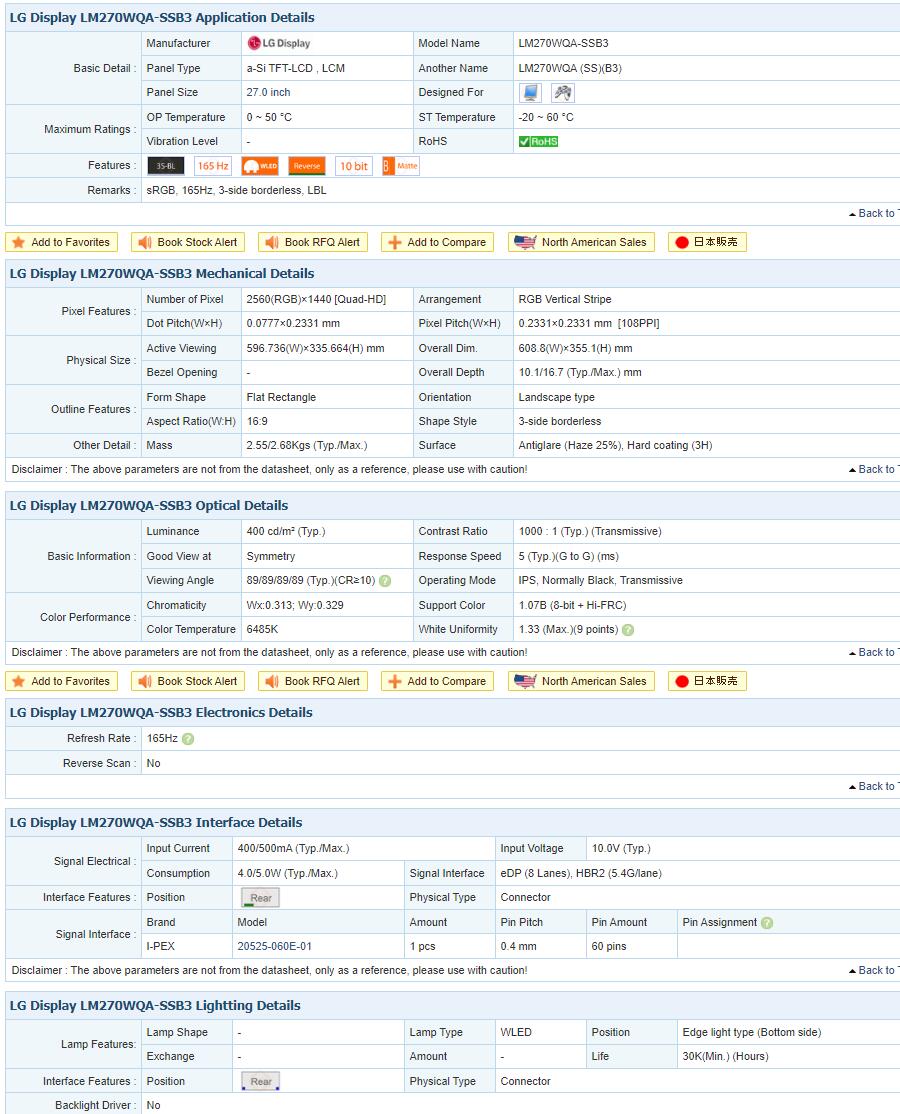The width and height of the screenshot is (900, 1114).
Task: Click the Color Temperature value 6485K
Action: click(x=262, y=629)
